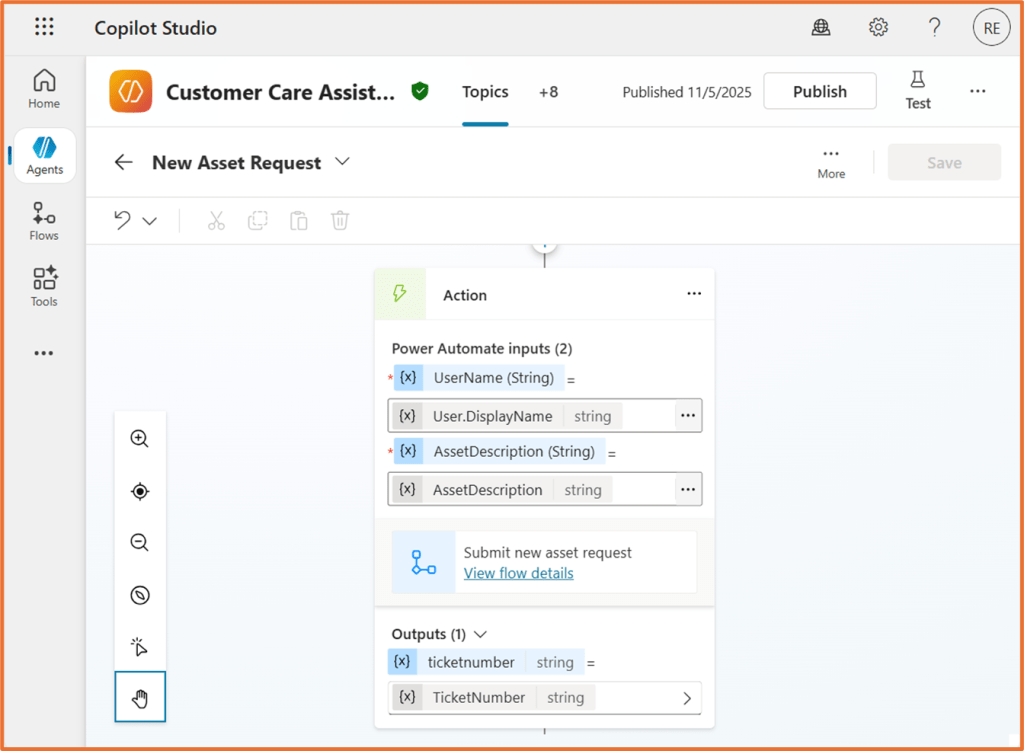Open the Tools panel in sidebar
1024x751 pixels.
(x=43, y=286)
